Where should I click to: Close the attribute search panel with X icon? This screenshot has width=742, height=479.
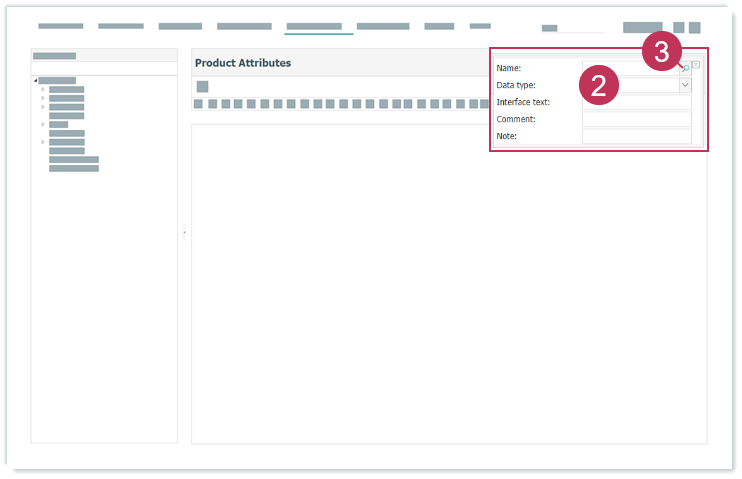point(696,65)
